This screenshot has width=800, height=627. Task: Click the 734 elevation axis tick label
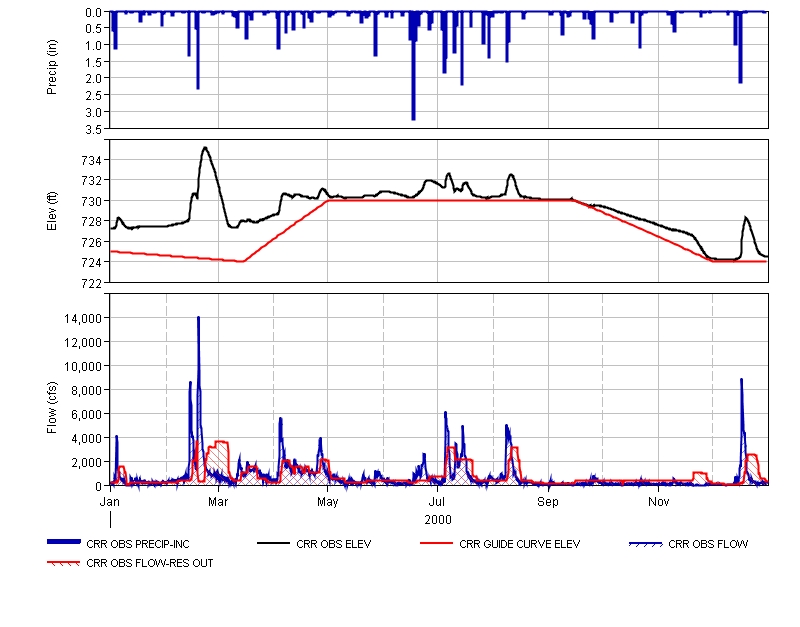90,160
